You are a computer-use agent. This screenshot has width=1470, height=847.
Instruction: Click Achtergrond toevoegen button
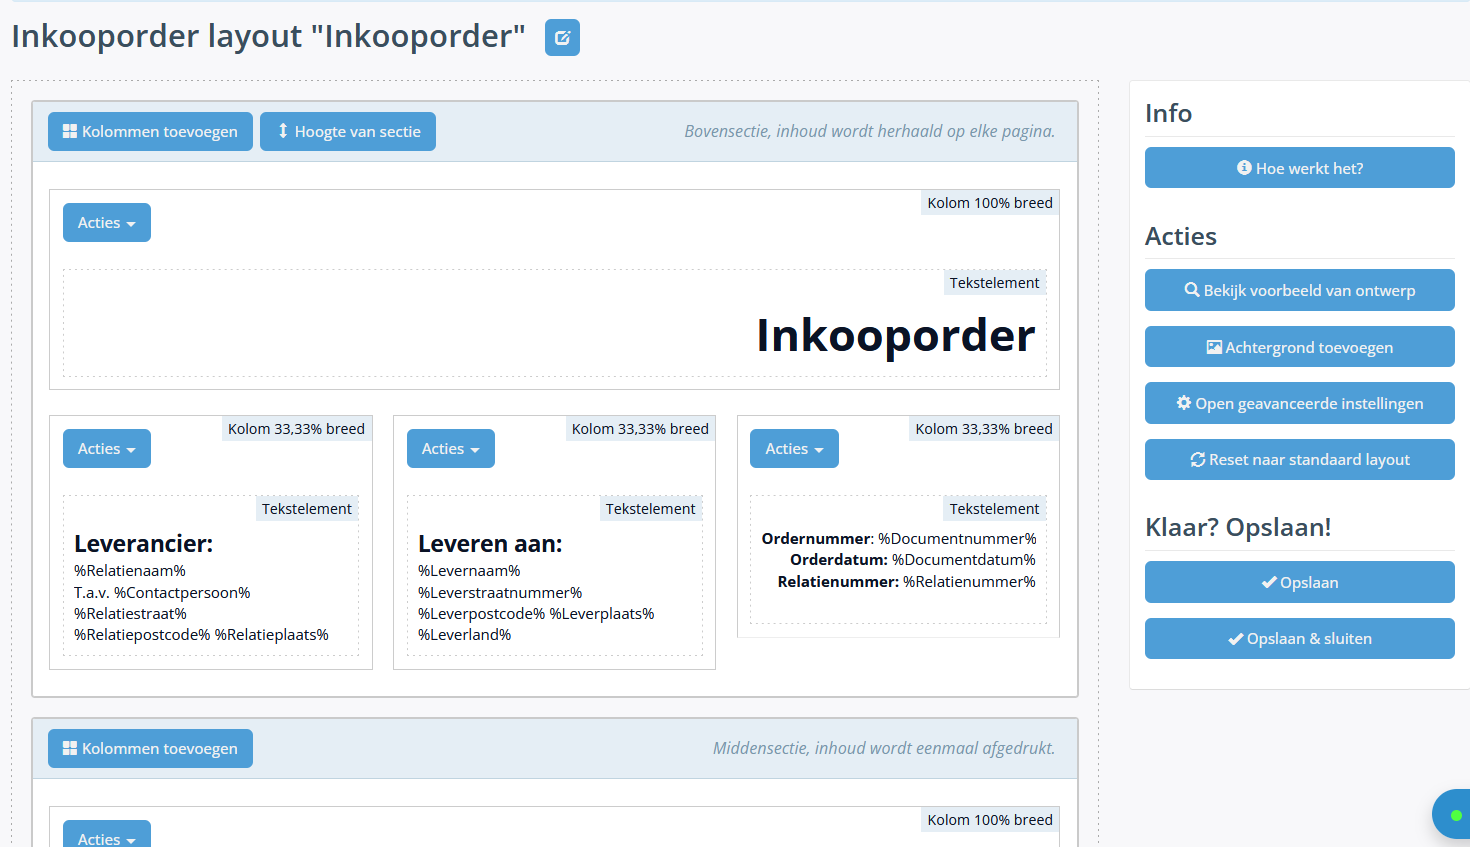point(1299,347)
